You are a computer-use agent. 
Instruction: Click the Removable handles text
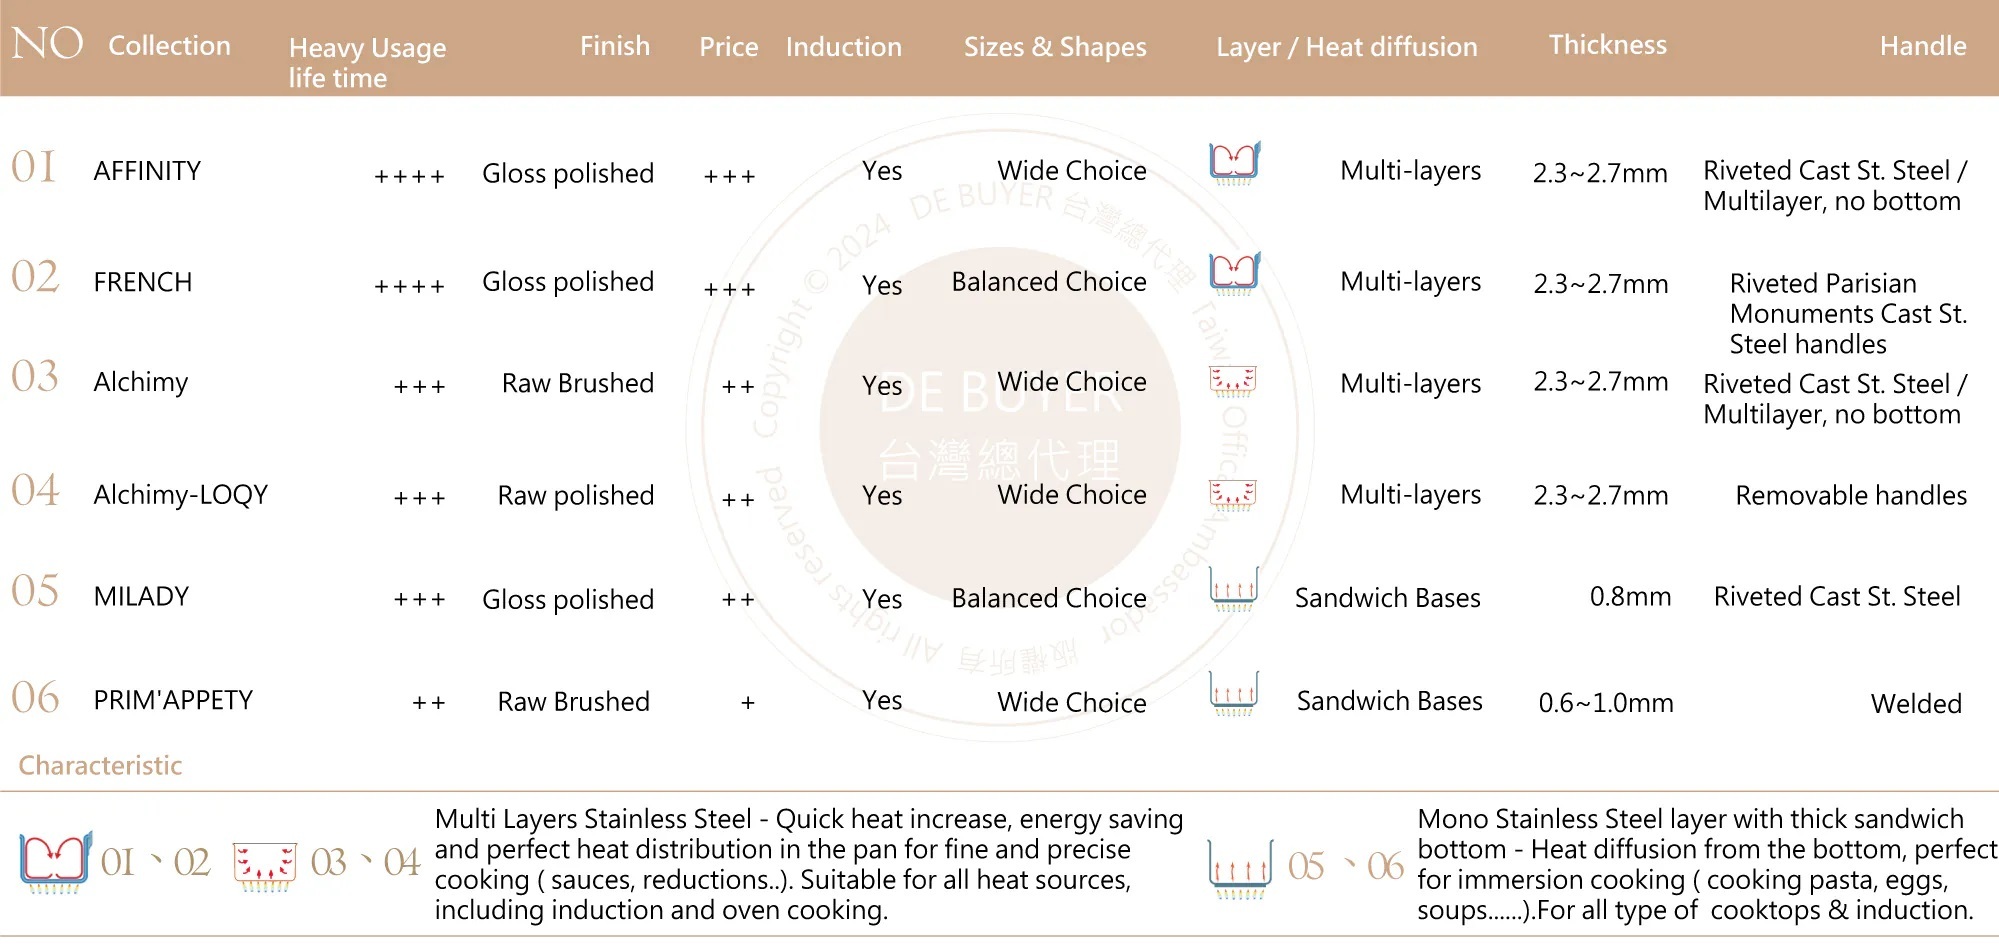point(1850,496)
